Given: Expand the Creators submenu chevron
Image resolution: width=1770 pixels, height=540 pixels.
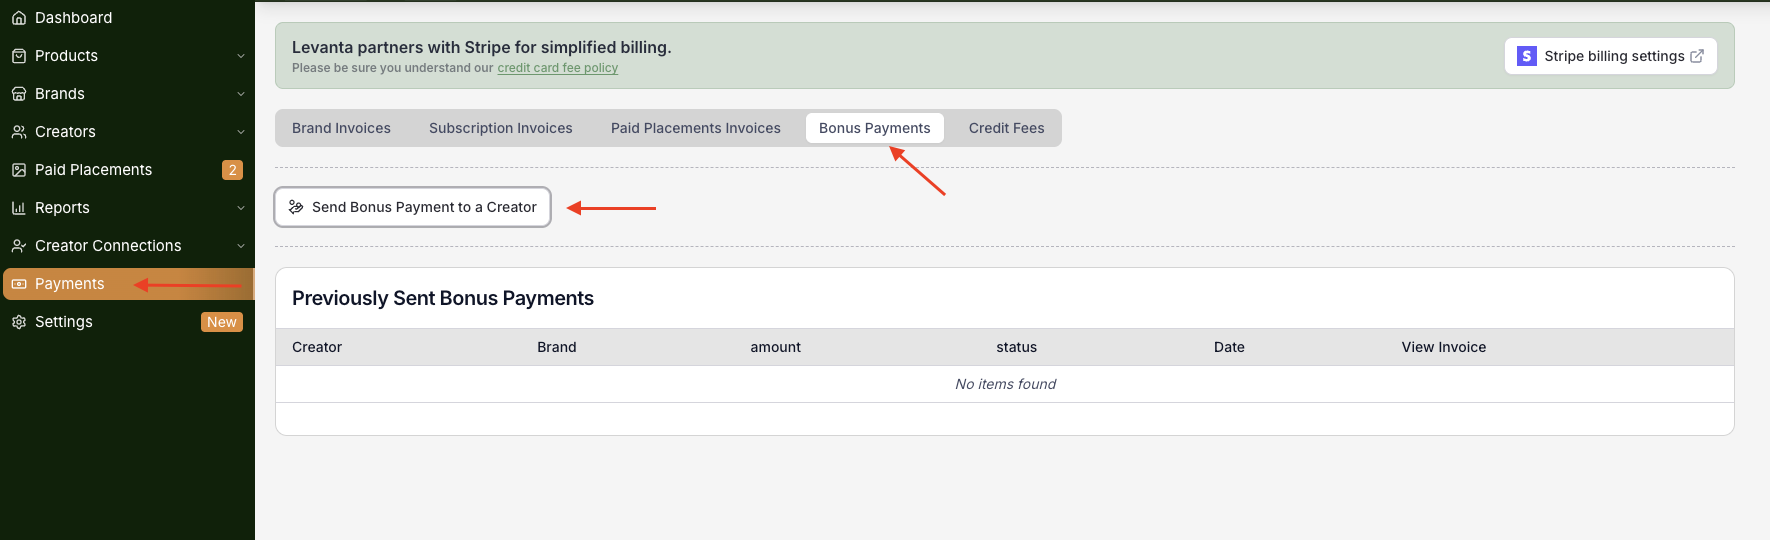Looking at the screenshot, I should point(241,132).
